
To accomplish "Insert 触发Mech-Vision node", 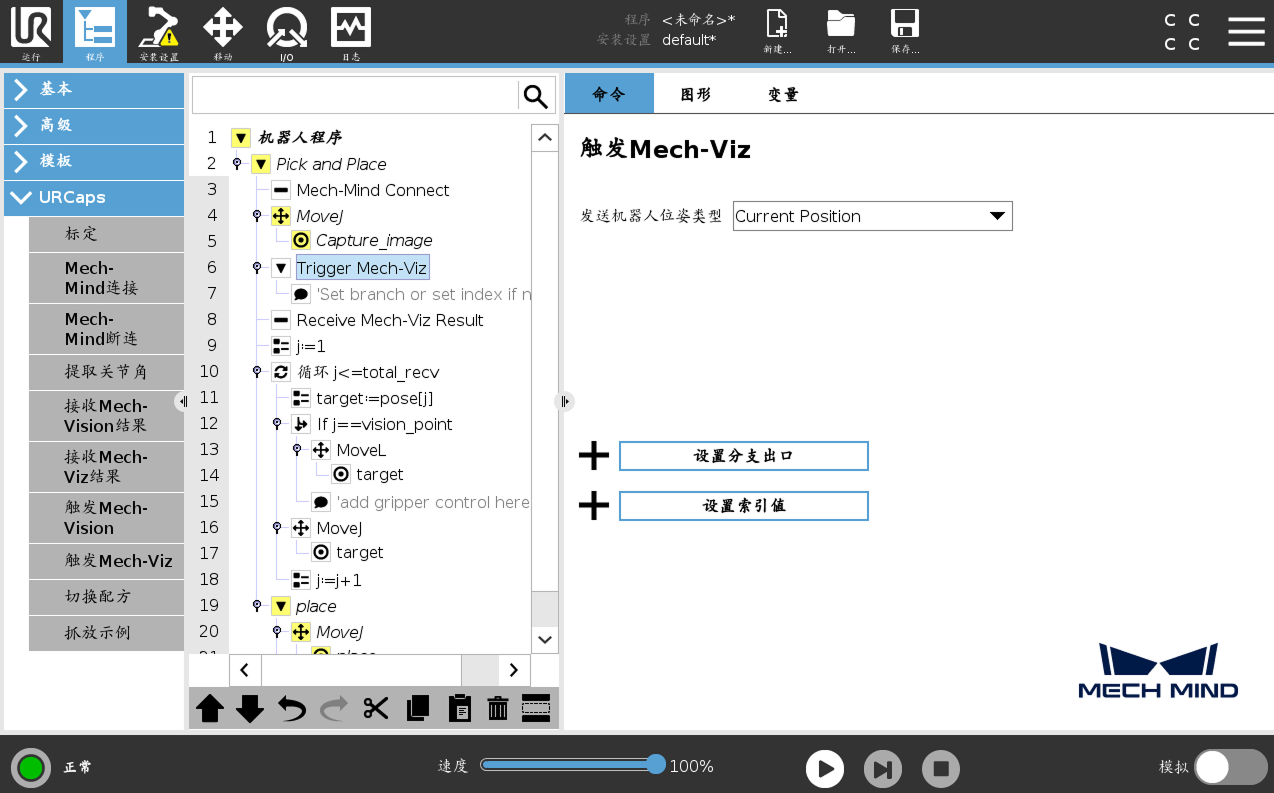I will click(106, 518).
